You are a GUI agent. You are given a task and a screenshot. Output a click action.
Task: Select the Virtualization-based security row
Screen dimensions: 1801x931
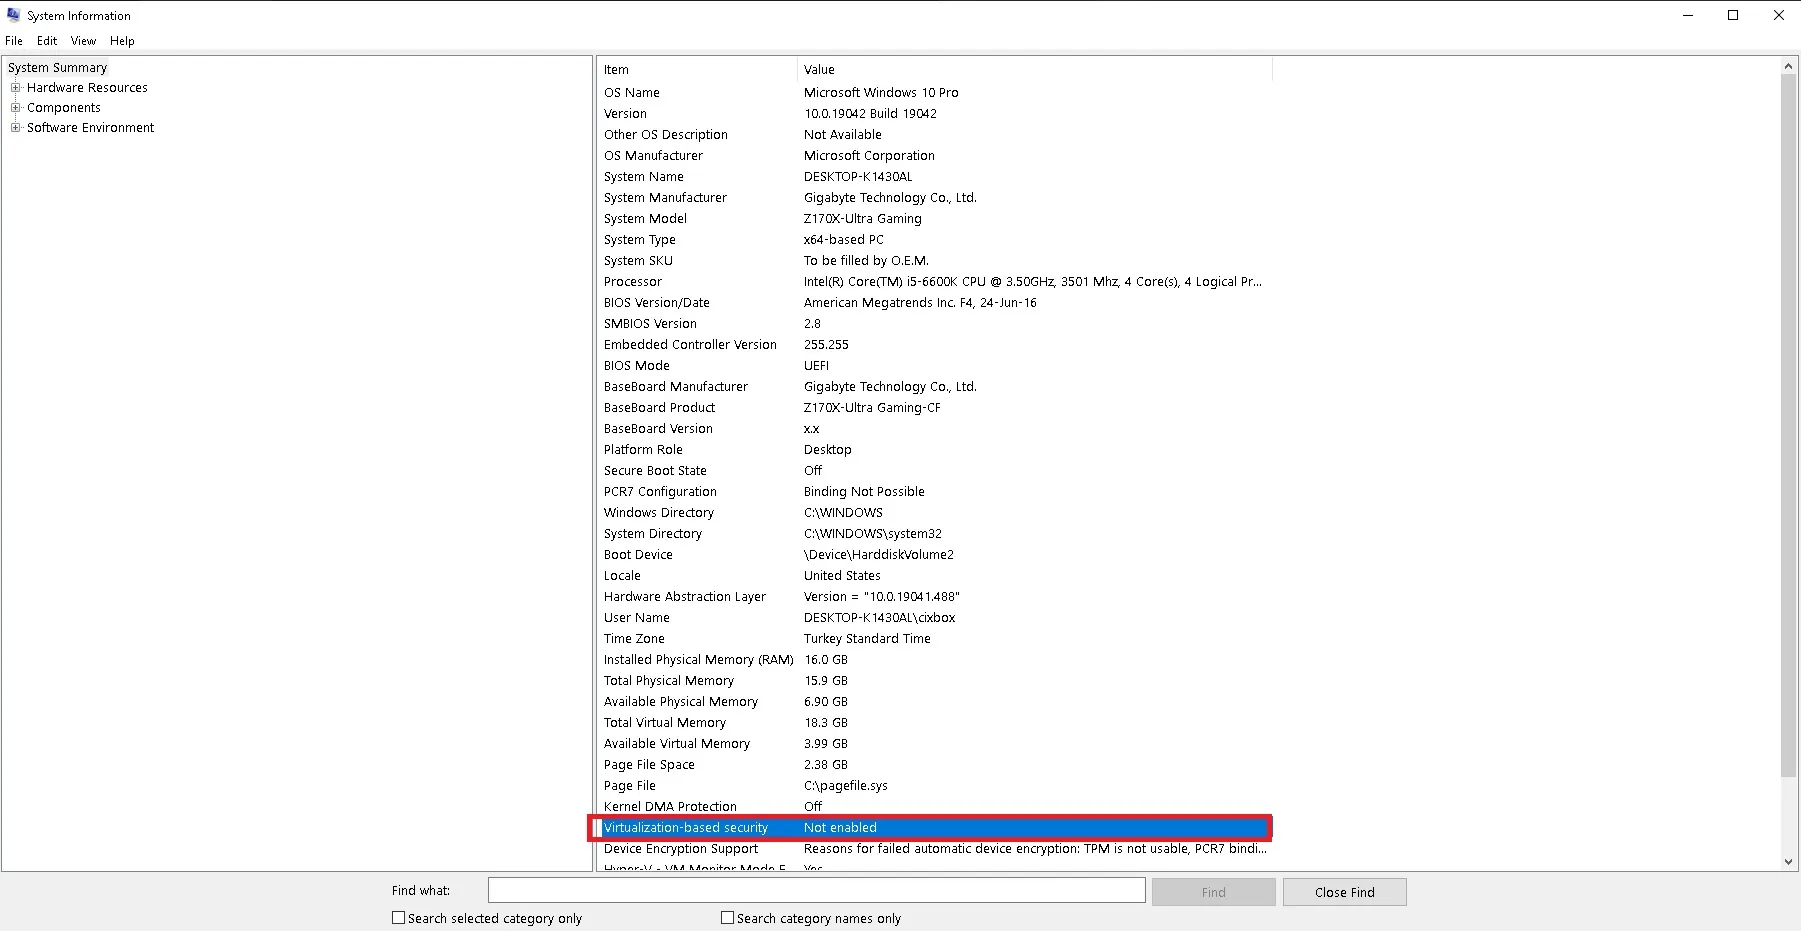point(935,828)
